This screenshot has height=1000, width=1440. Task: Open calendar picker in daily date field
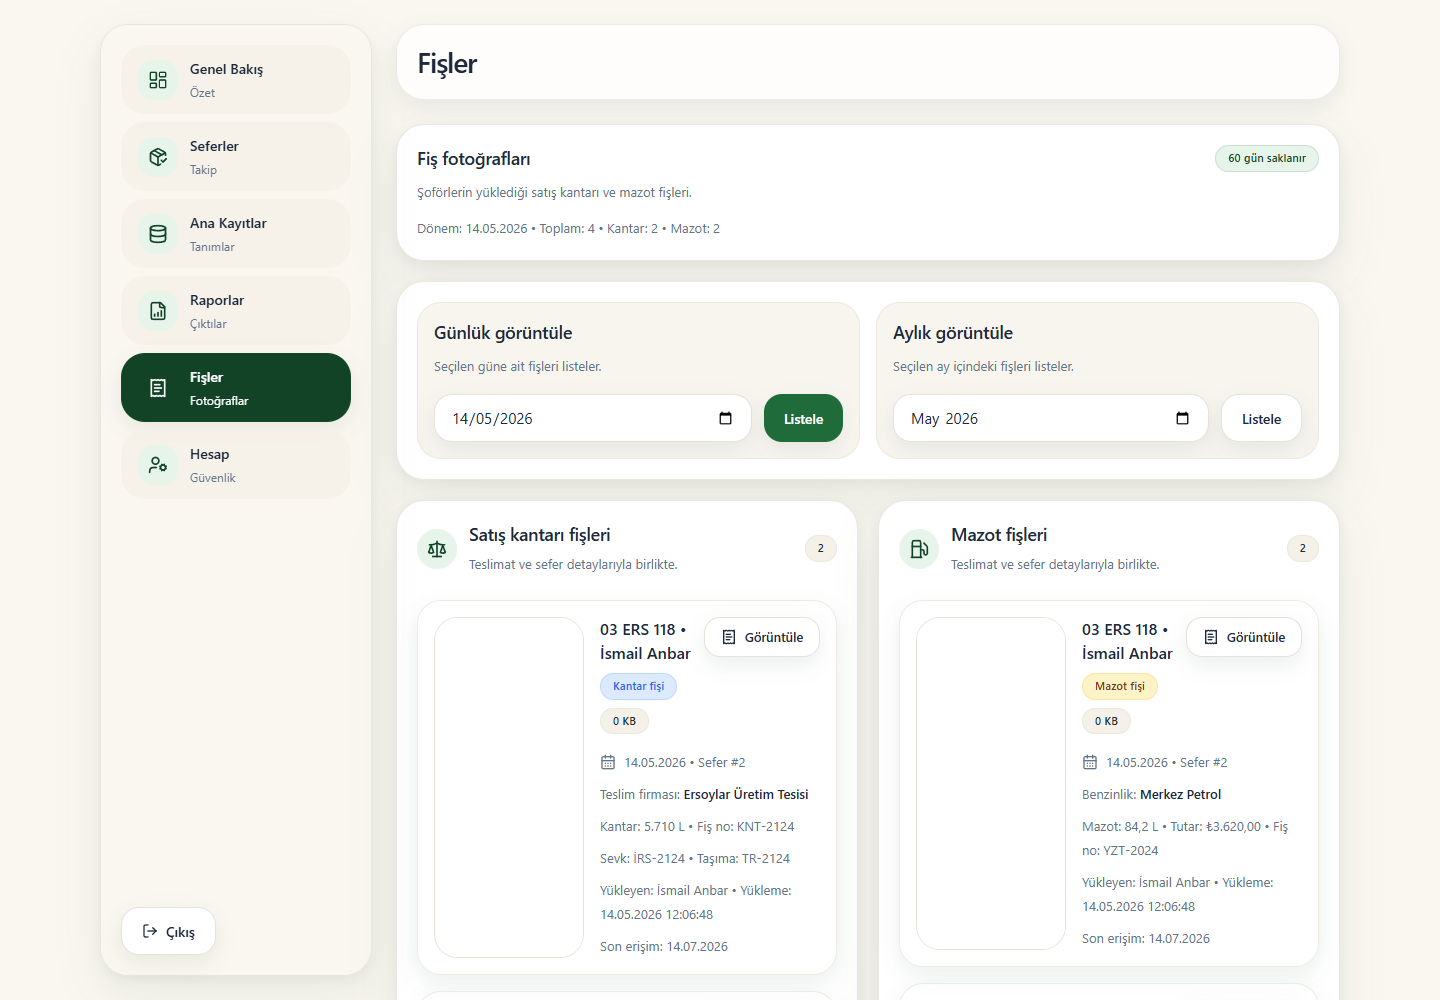(725, 418)
